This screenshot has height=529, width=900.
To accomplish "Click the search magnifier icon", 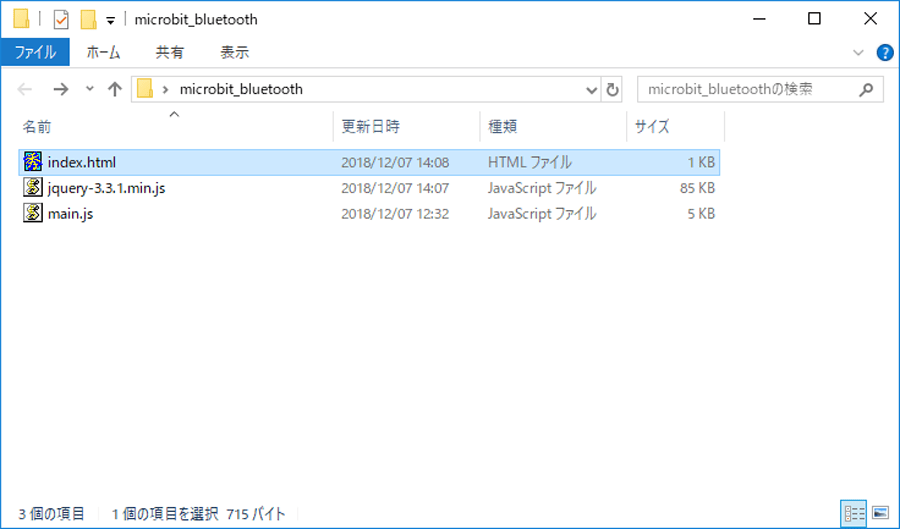I will [866, 90].
